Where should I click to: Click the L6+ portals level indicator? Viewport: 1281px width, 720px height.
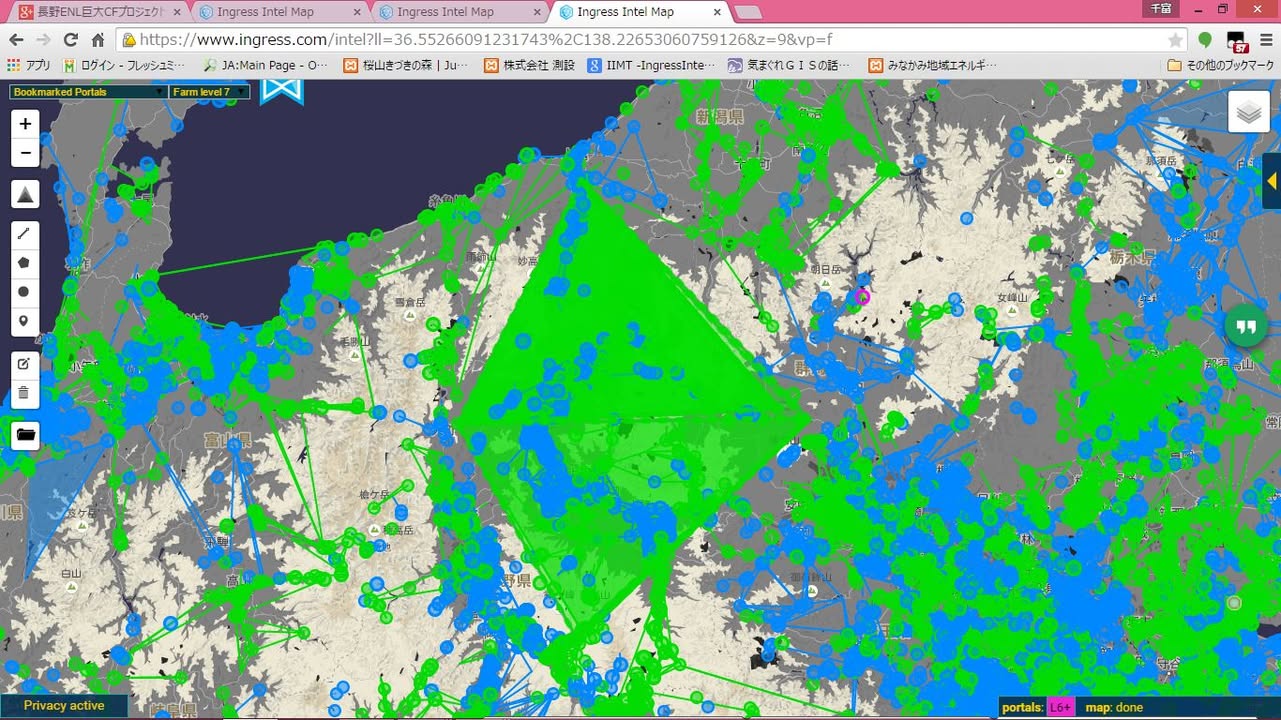coord(1060,708)
